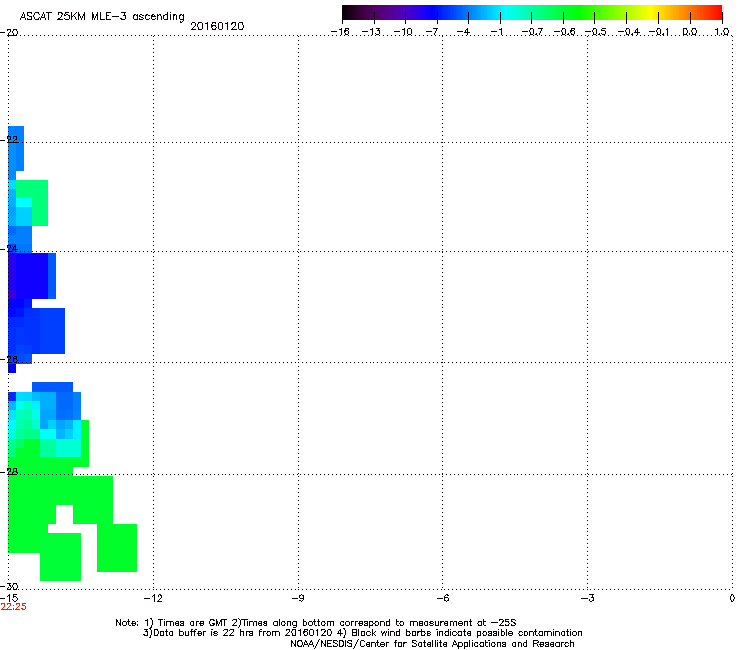Click the -30 latitude axis label
Screen dimensions: 740x650
(x=9, y=586)
